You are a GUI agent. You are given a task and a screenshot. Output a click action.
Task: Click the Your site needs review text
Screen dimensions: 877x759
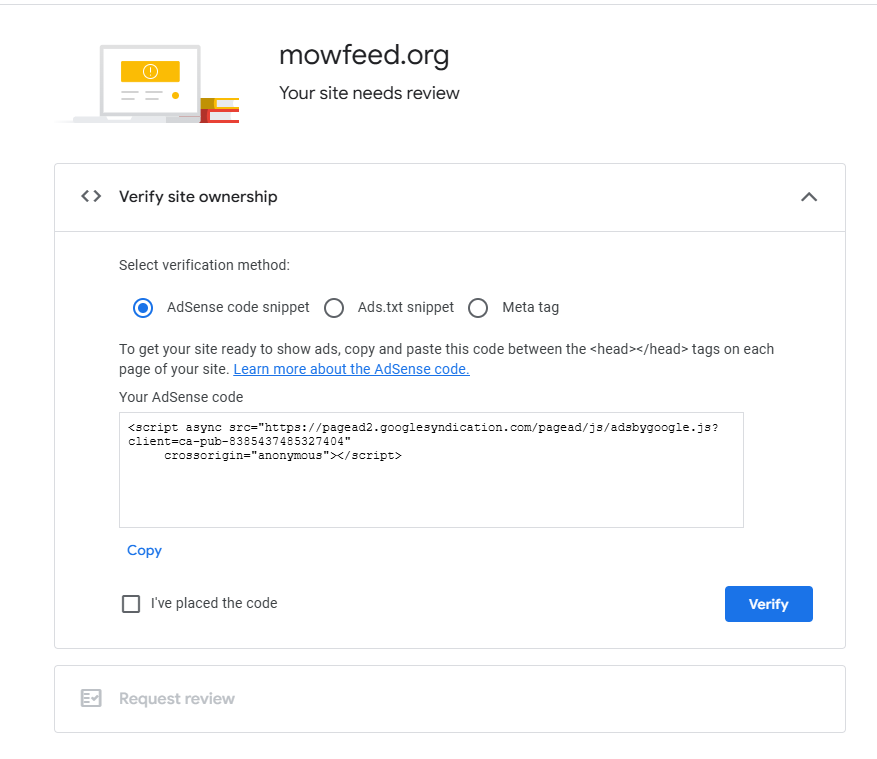[369, 93]
